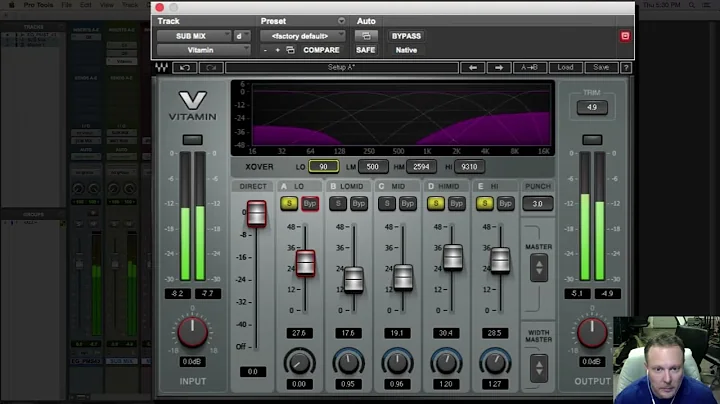
Task: Open the Preset section menu circle arrow
Action: pos(341,21)
